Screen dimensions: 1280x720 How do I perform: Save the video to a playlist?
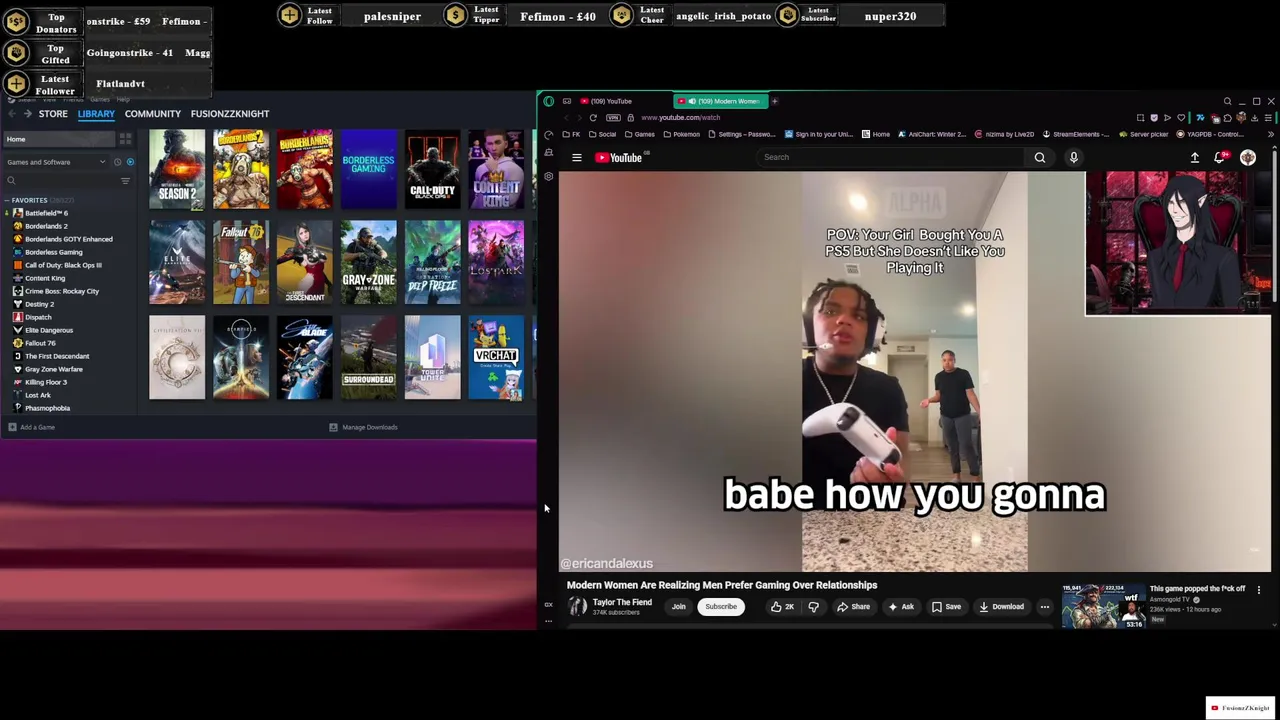point(946,607)
